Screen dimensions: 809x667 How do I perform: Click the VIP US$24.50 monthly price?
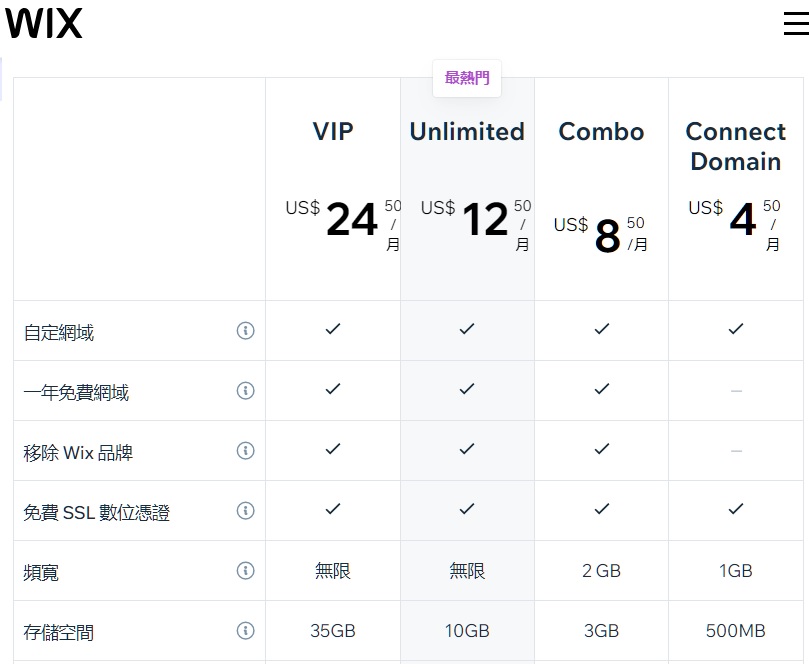pyautogui.click(x=343, y=223)
